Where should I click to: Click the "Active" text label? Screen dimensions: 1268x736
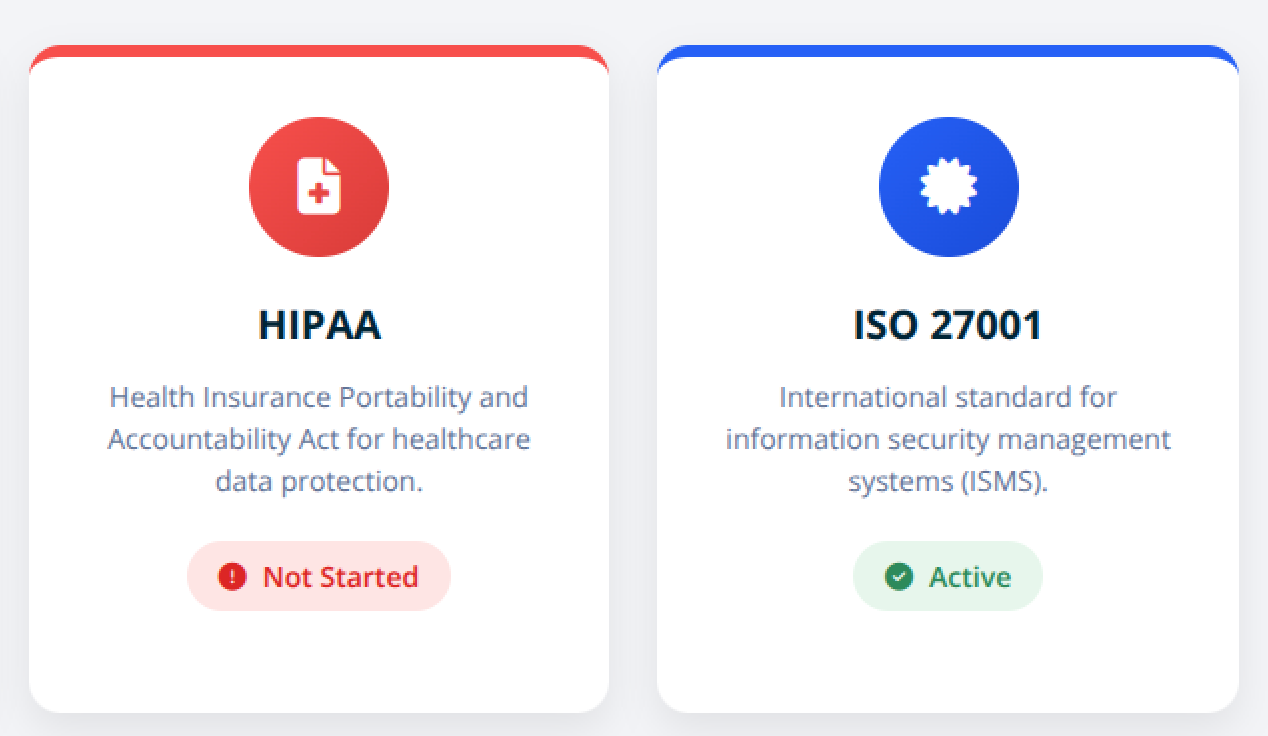click(970, 577)
